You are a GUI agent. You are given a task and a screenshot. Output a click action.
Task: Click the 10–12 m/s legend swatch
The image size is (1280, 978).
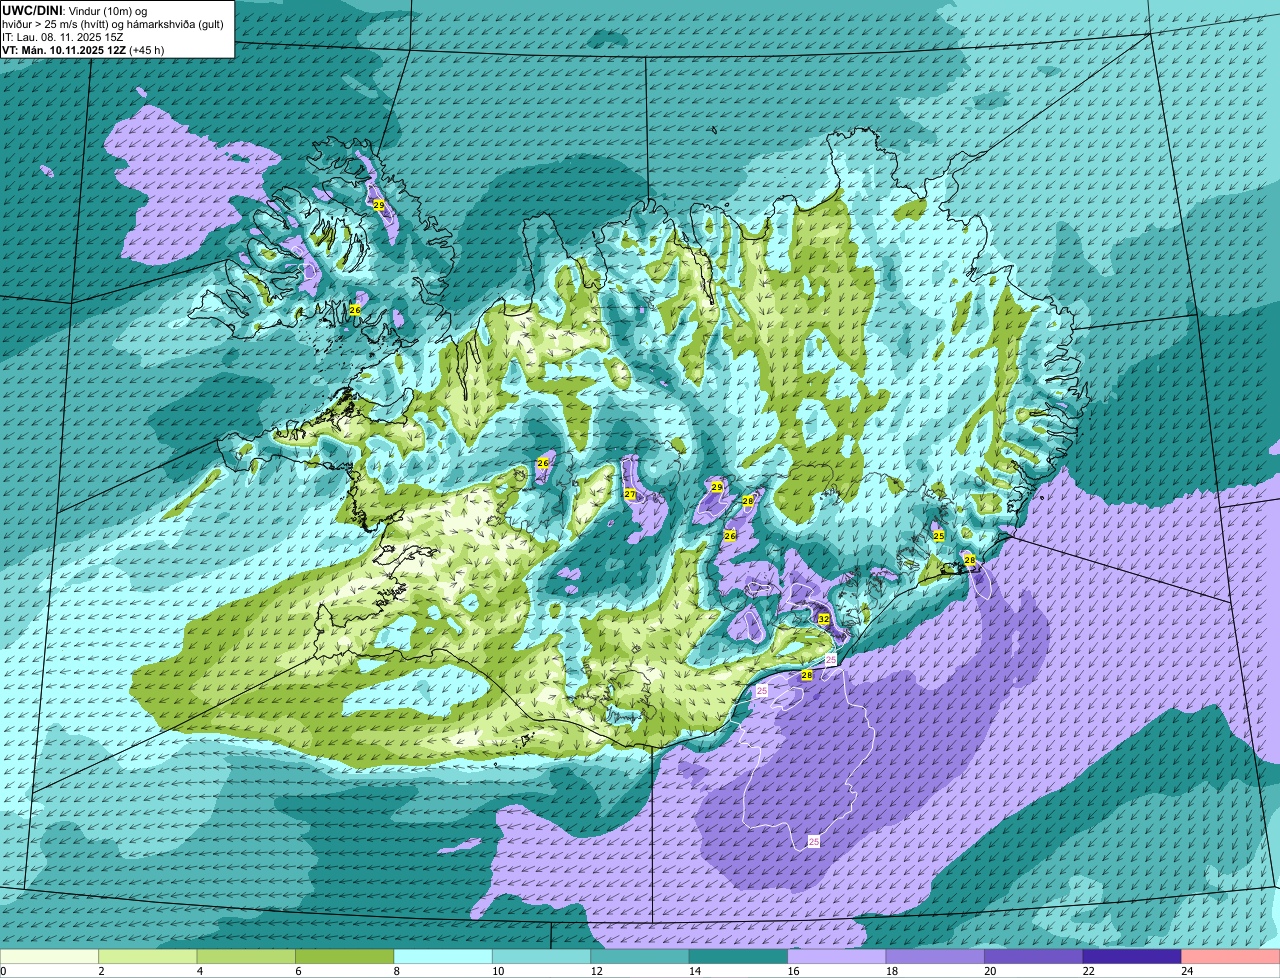click(541, 956)
